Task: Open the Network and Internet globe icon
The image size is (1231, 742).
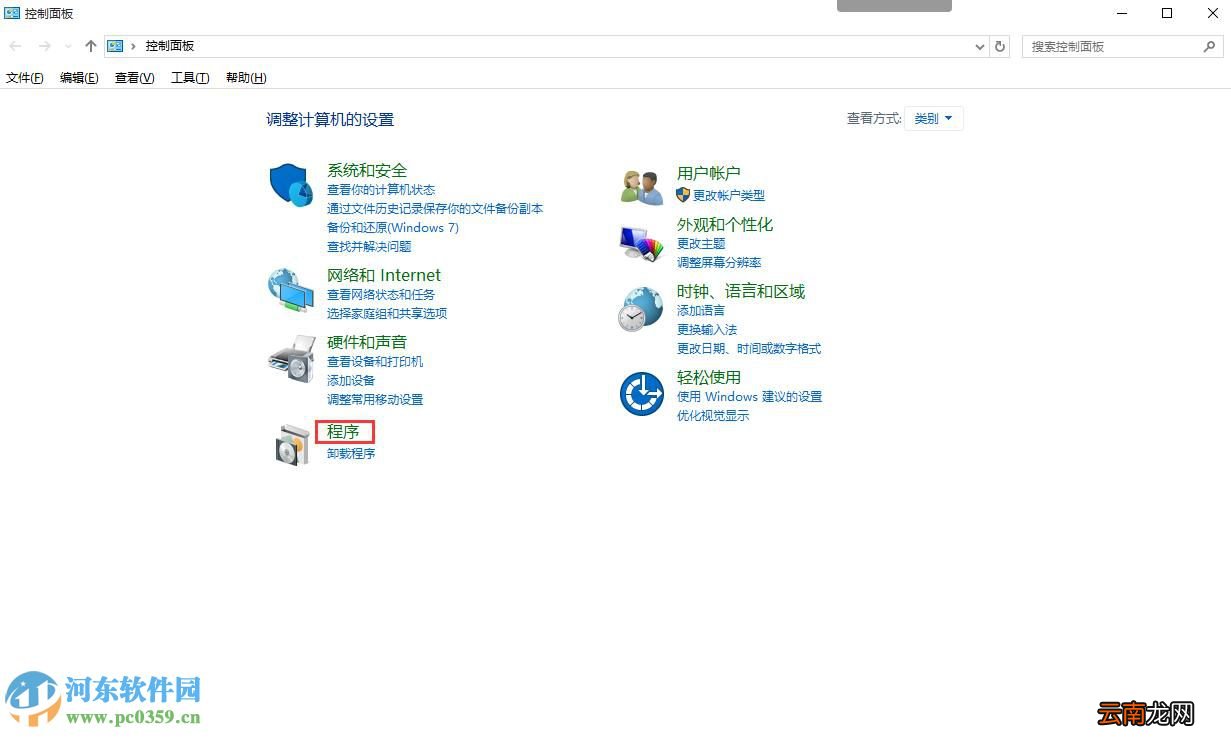Action: click(292, 290)
